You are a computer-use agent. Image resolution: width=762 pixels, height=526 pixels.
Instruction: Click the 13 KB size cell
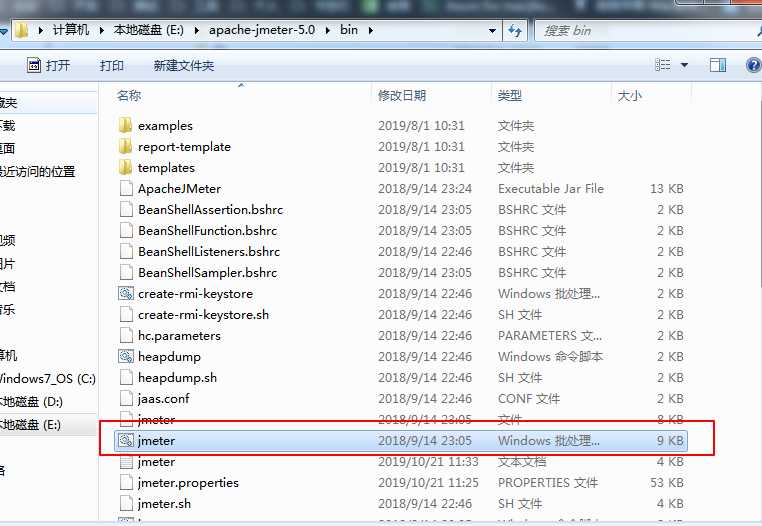click(x=667, y=189)
